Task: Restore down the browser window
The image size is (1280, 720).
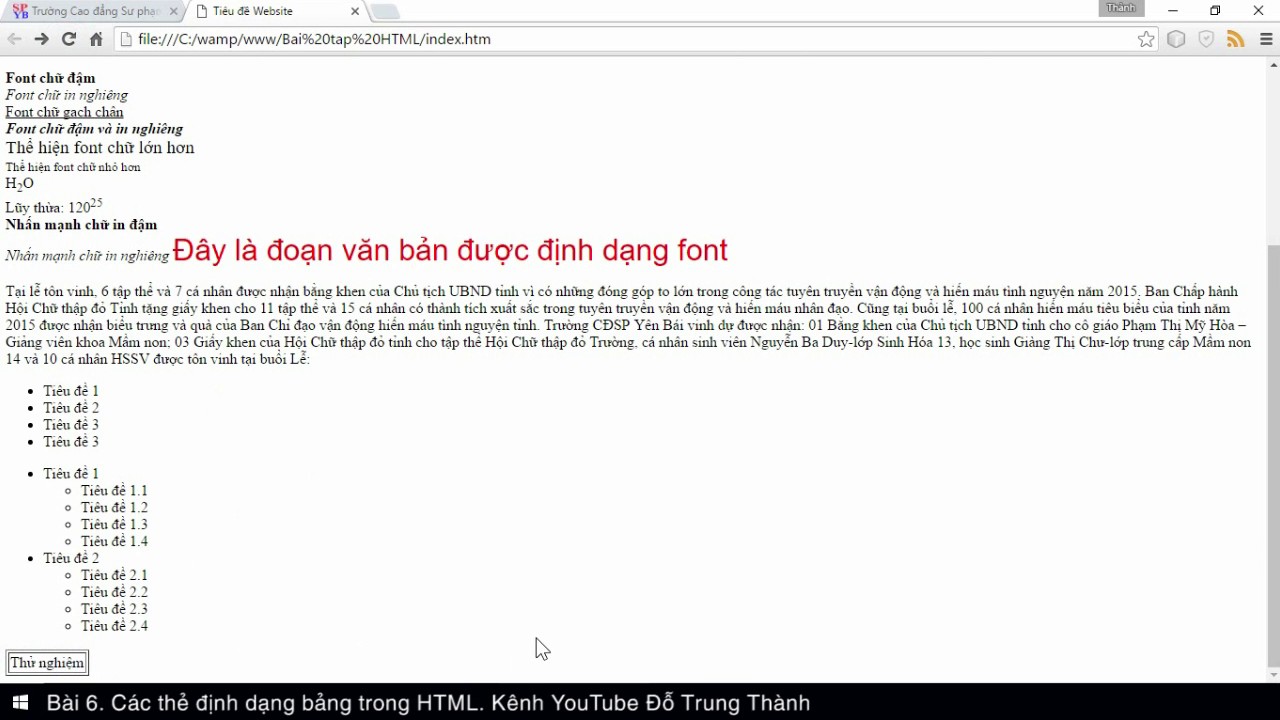Action: [x=1215, y=10]
